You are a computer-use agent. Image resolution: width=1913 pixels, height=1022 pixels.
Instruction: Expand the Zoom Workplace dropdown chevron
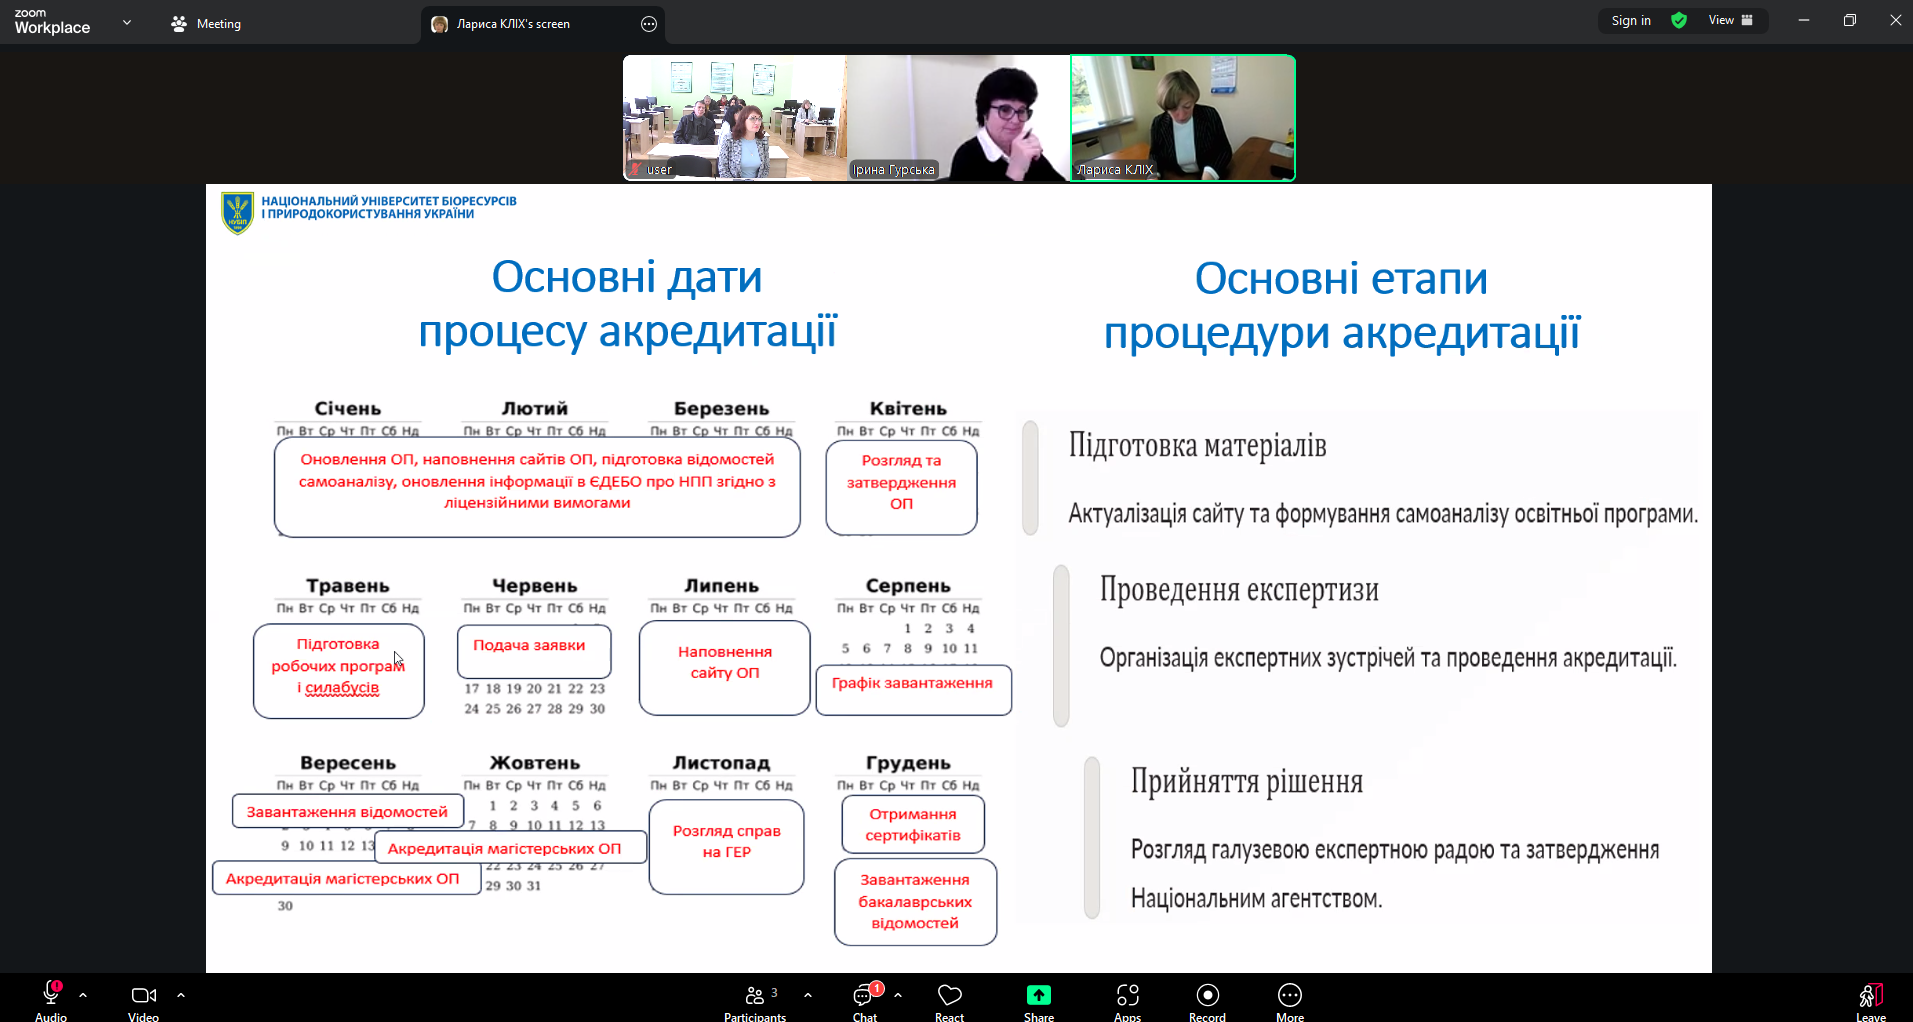pyautogui.click(x=127, y=22)
